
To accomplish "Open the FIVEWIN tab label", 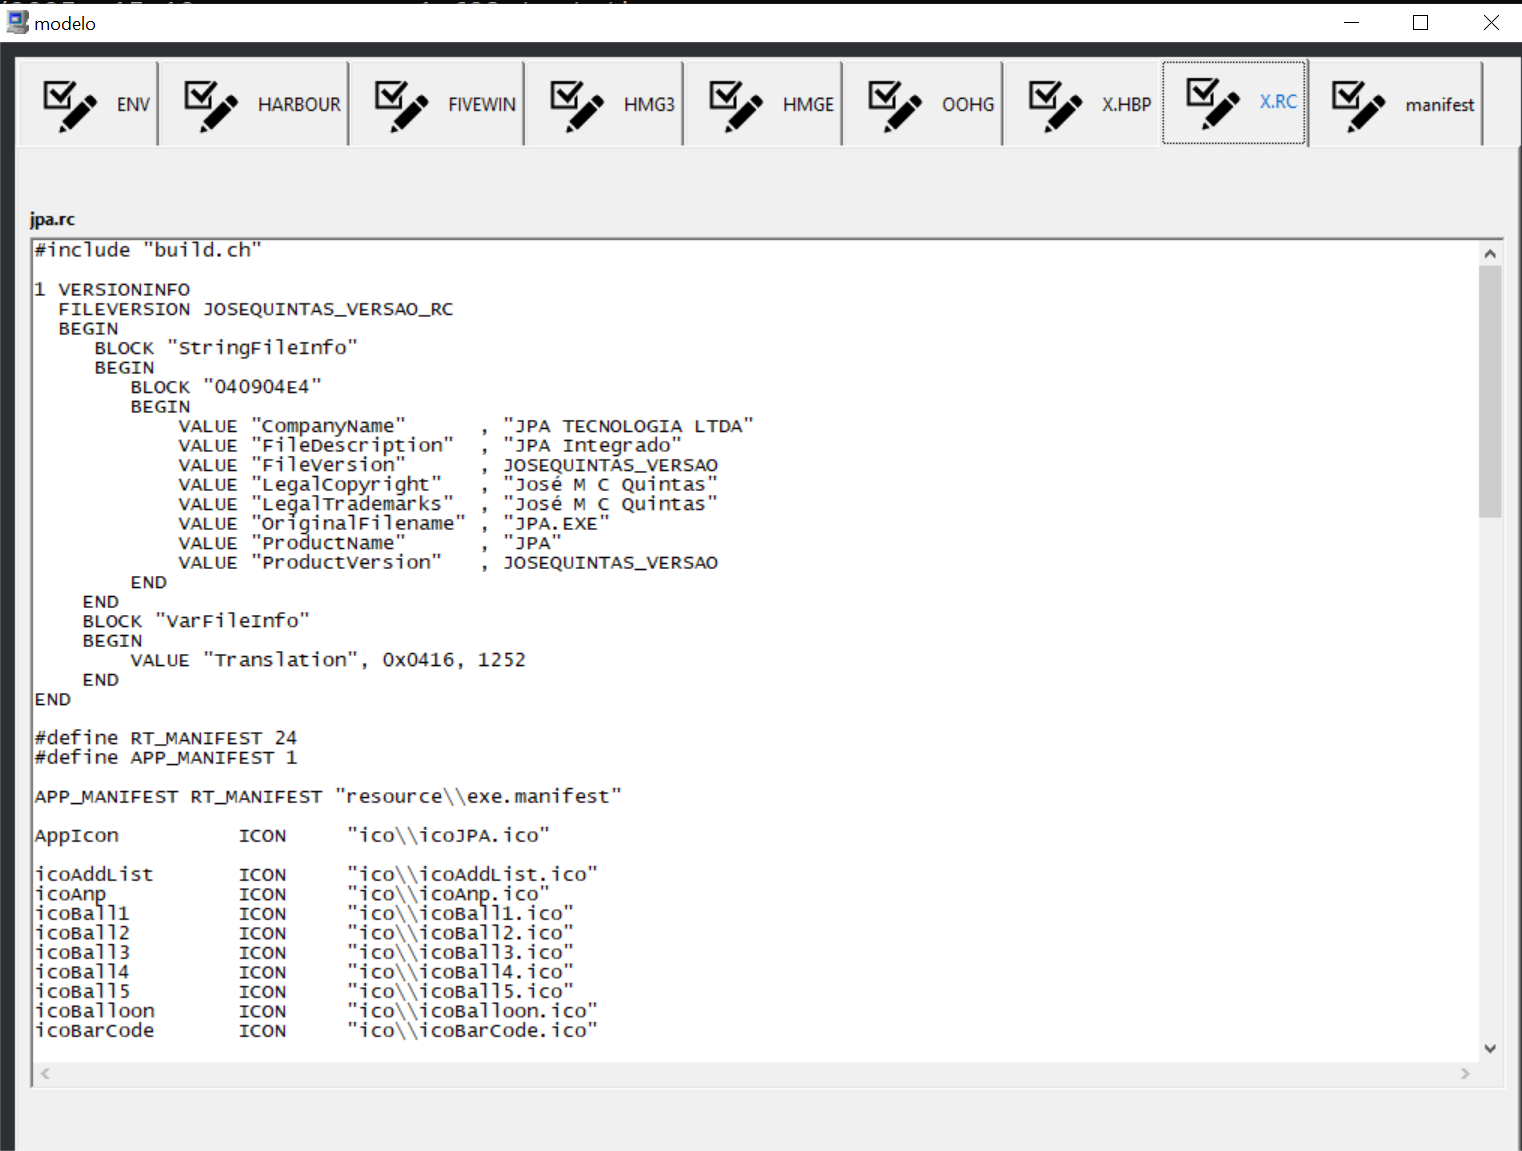I will [x=481, y=105].
